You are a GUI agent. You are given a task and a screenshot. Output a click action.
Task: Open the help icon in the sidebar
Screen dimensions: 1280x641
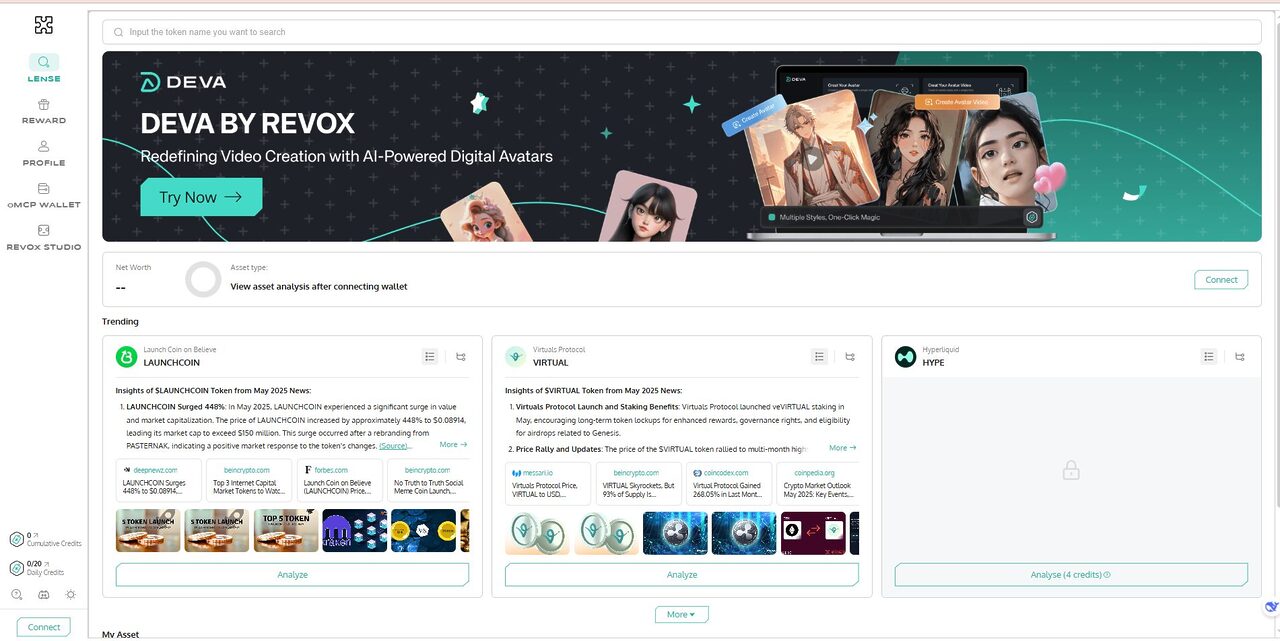(17, 595)
